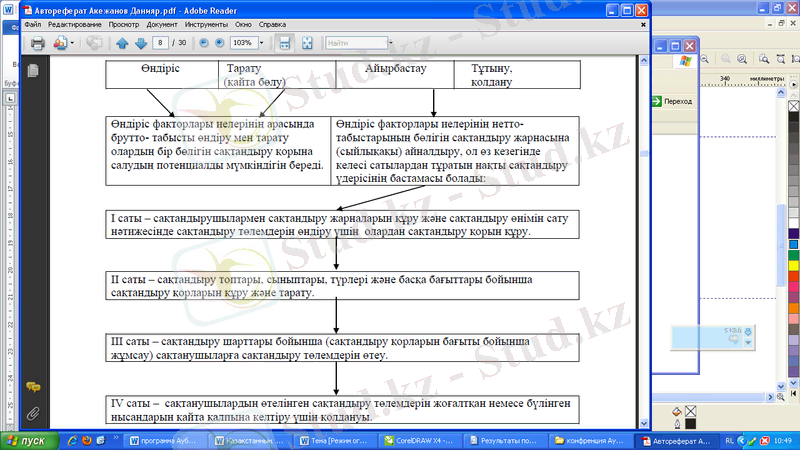
Task: Open the Comments panel in the left sidebar
Action: [33, 388]
